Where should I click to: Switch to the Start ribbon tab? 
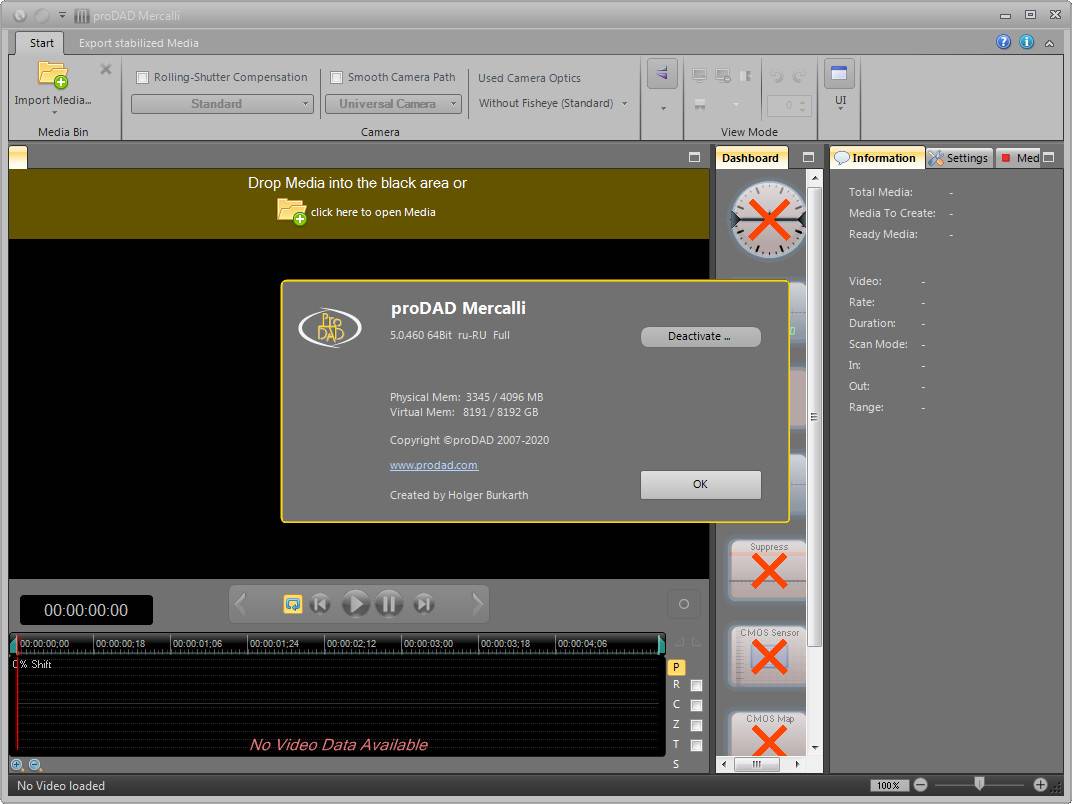[x=41, y=43]
